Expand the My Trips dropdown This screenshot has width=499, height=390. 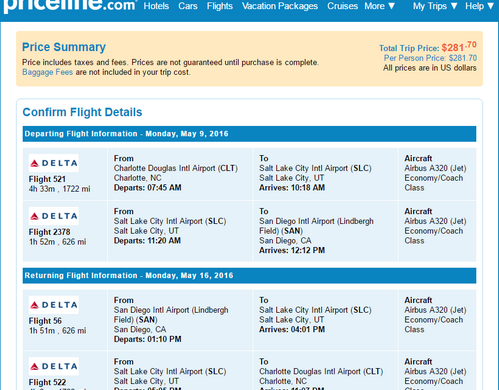click(435, 6)
